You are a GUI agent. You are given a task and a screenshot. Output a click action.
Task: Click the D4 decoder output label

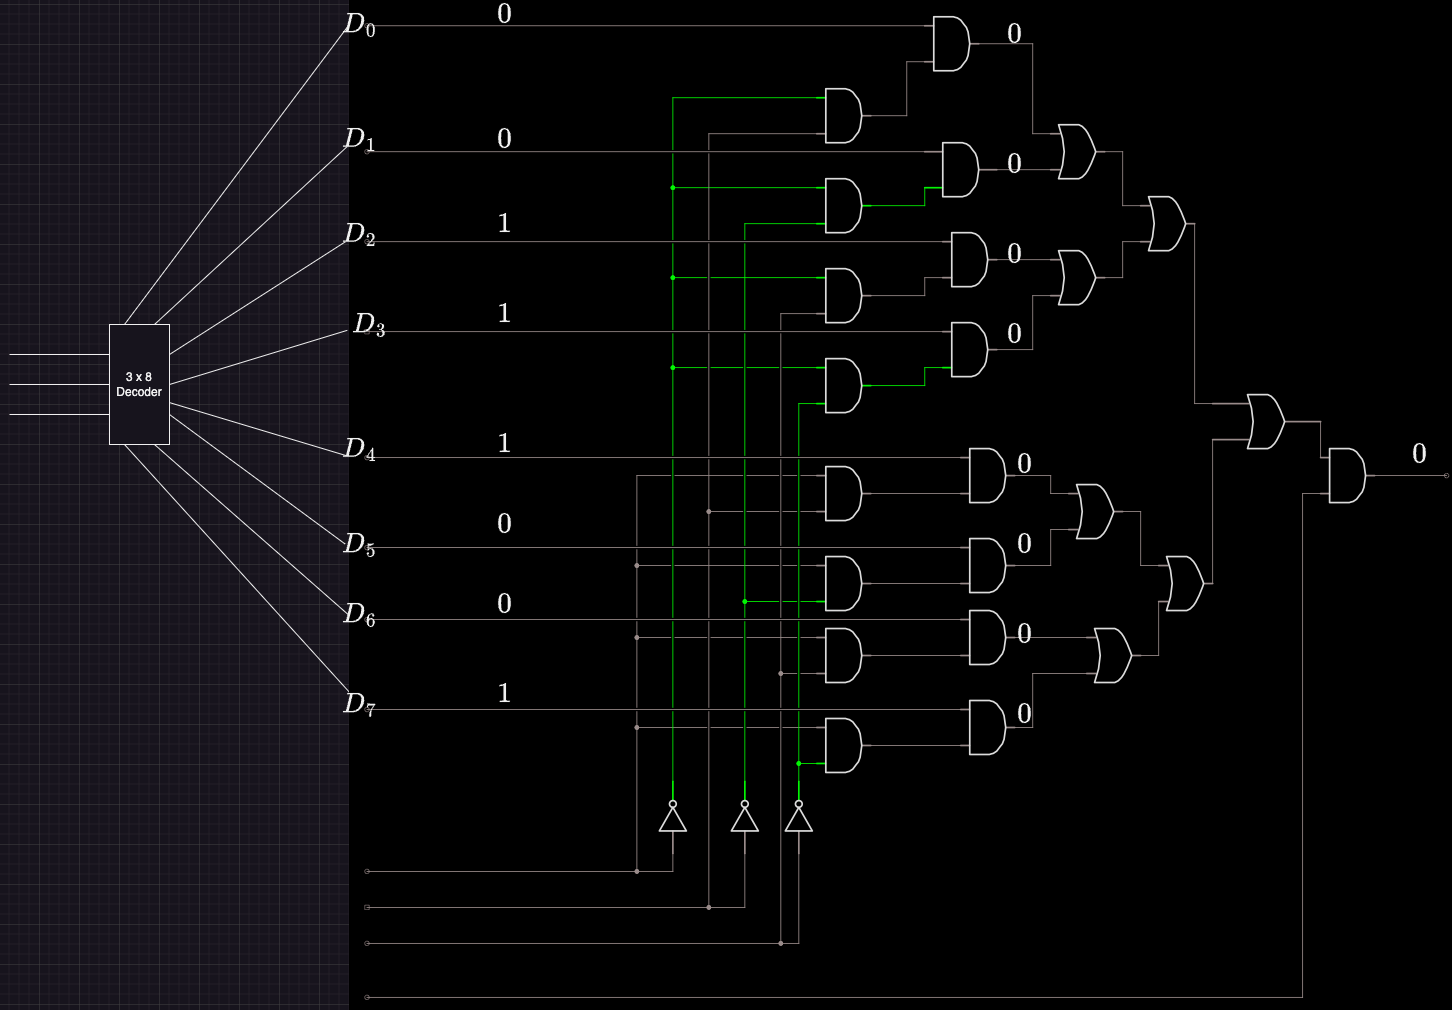[x=360, y=450]
